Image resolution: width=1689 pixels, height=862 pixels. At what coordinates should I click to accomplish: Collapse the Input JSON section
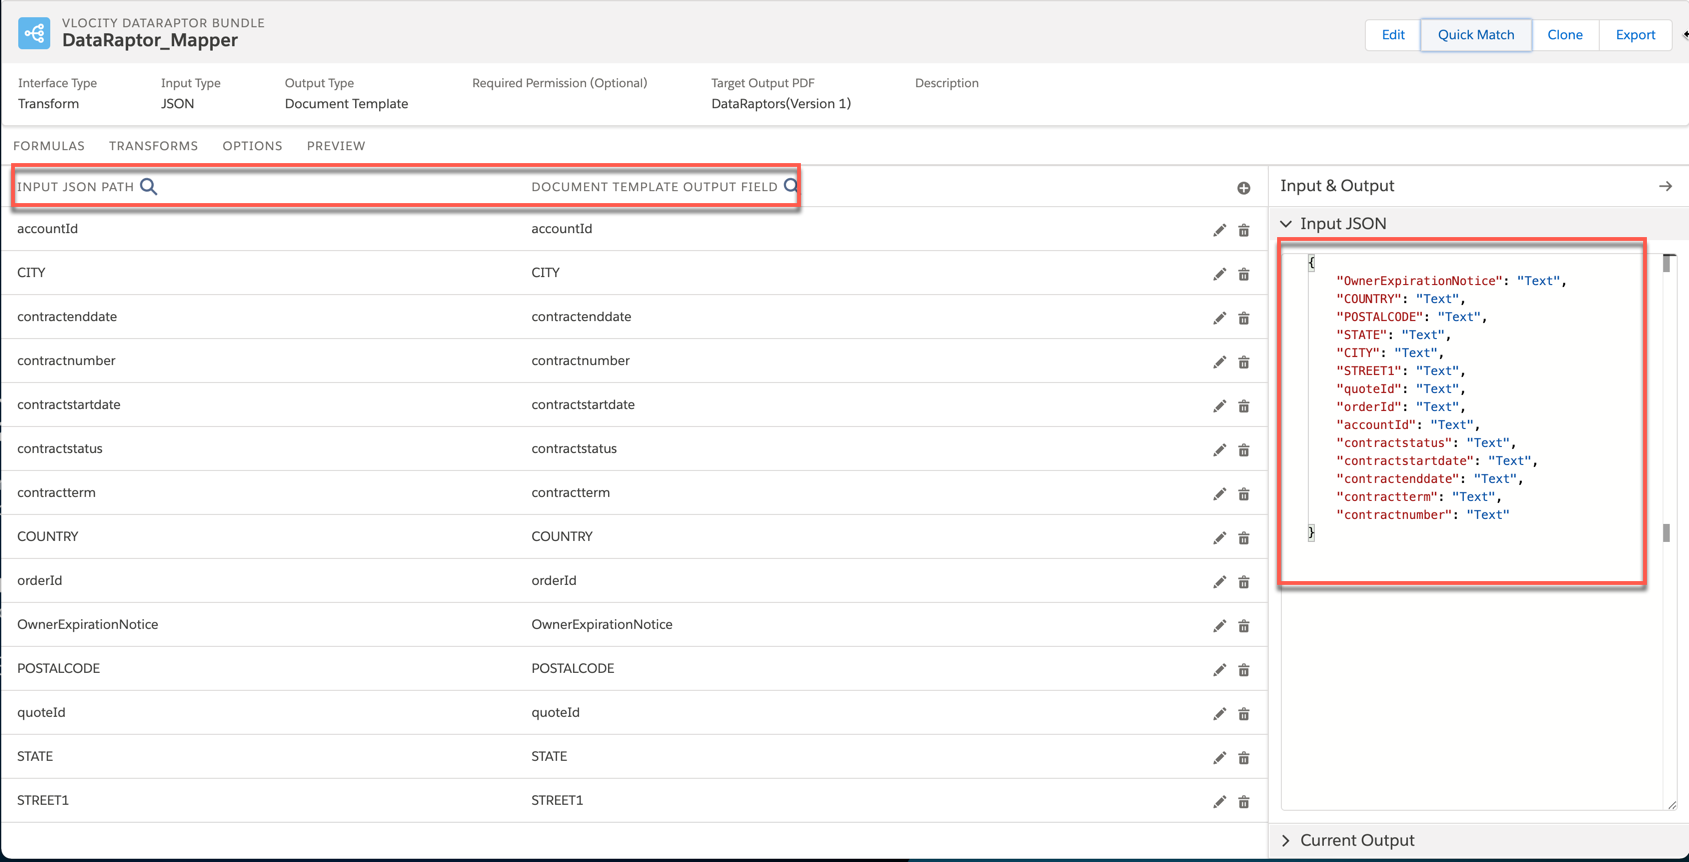point(1286,224)
